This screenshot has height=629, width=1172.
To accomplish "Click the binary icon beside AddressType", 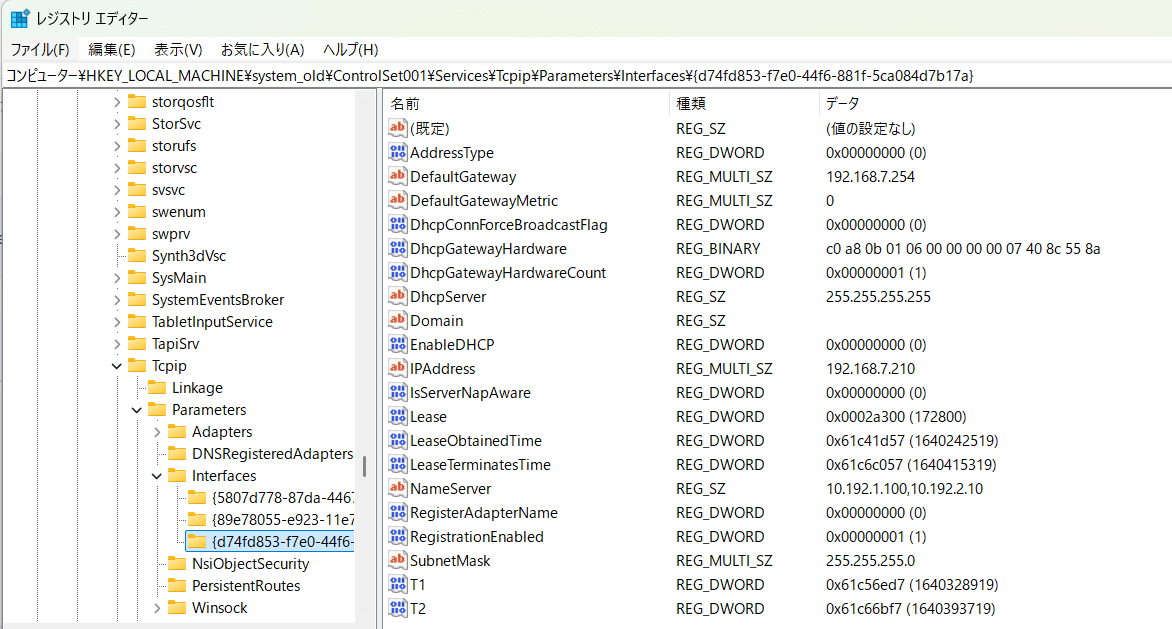I will point(398,153).
